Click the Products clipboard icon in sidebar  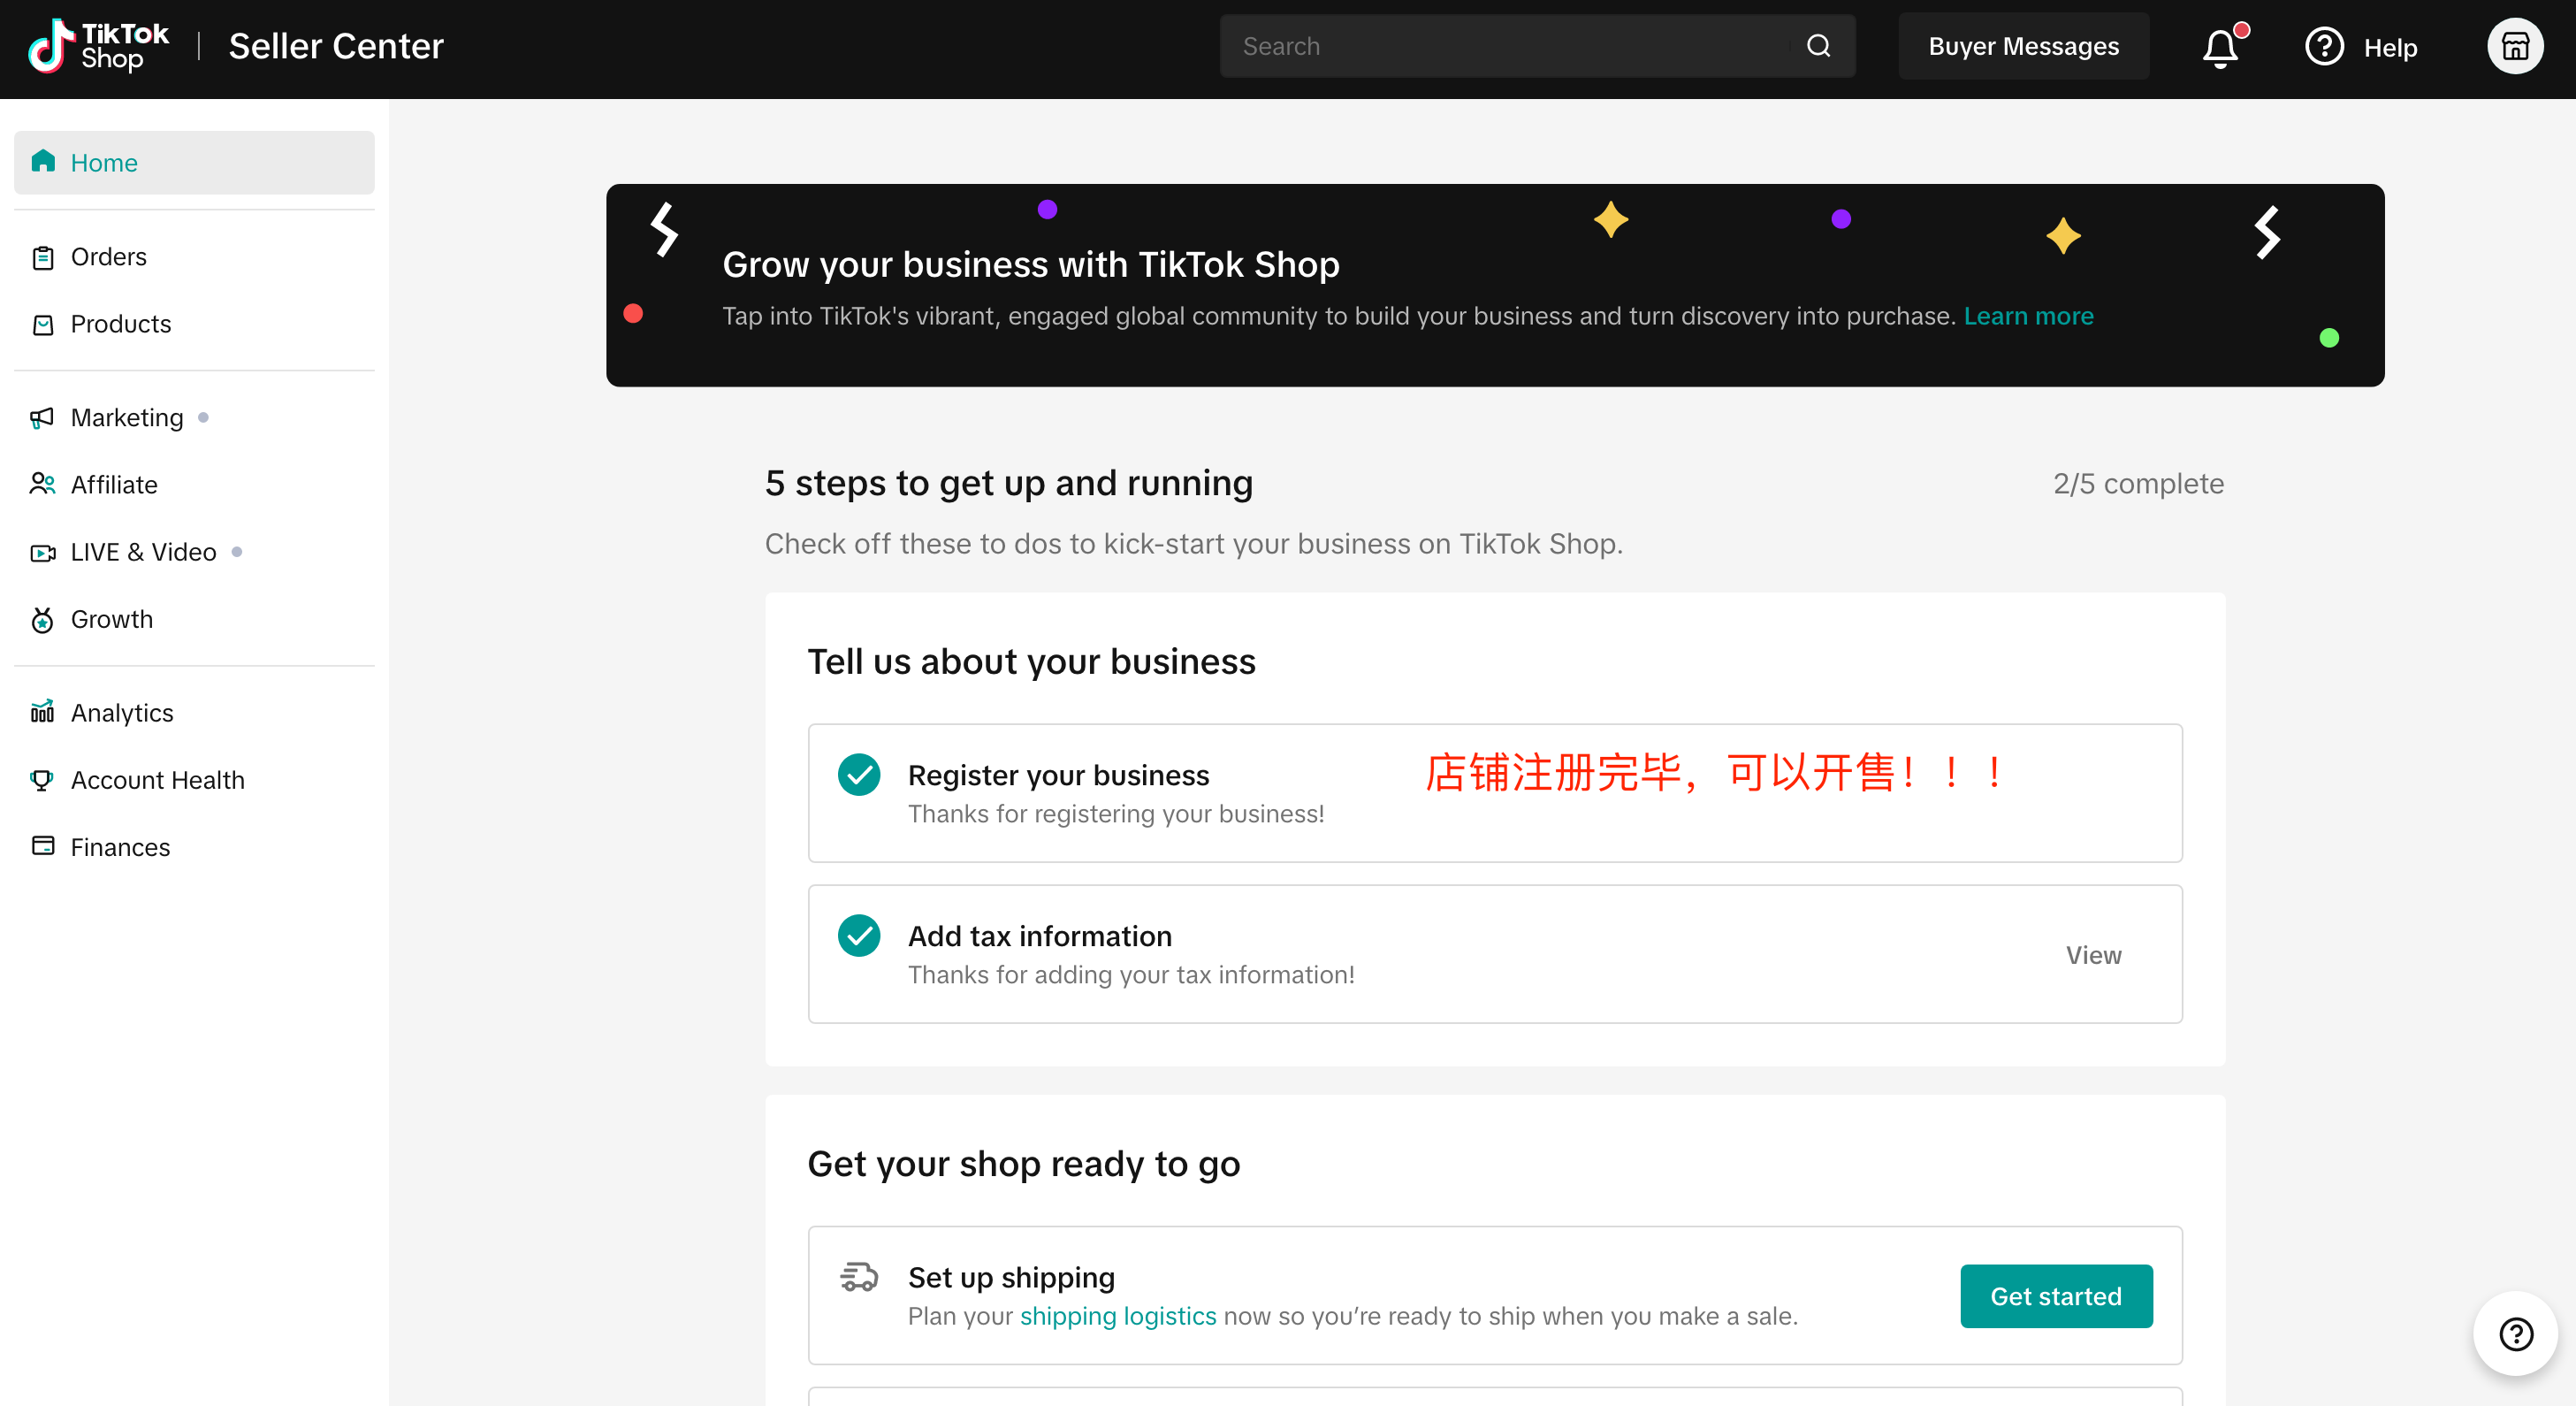43,324
